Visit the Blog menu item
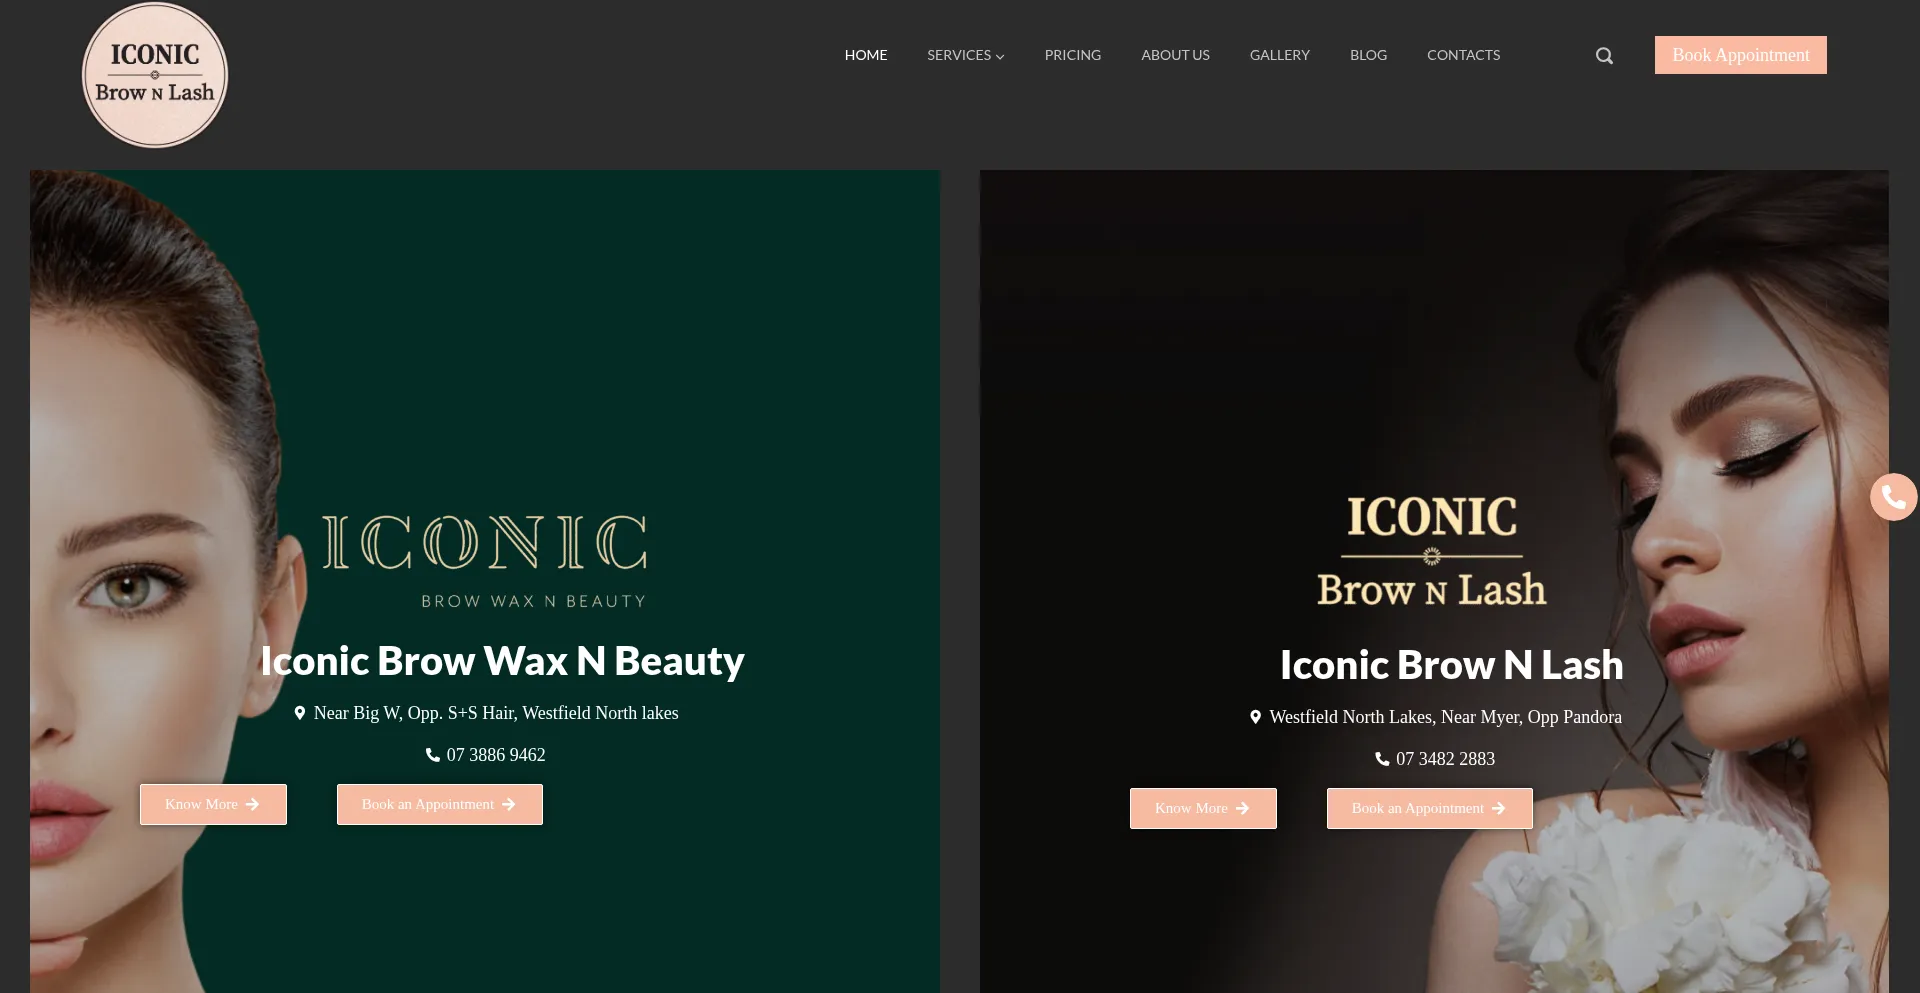The height and width of the screenshot is (993, 1920). [x=1368, y=55]
